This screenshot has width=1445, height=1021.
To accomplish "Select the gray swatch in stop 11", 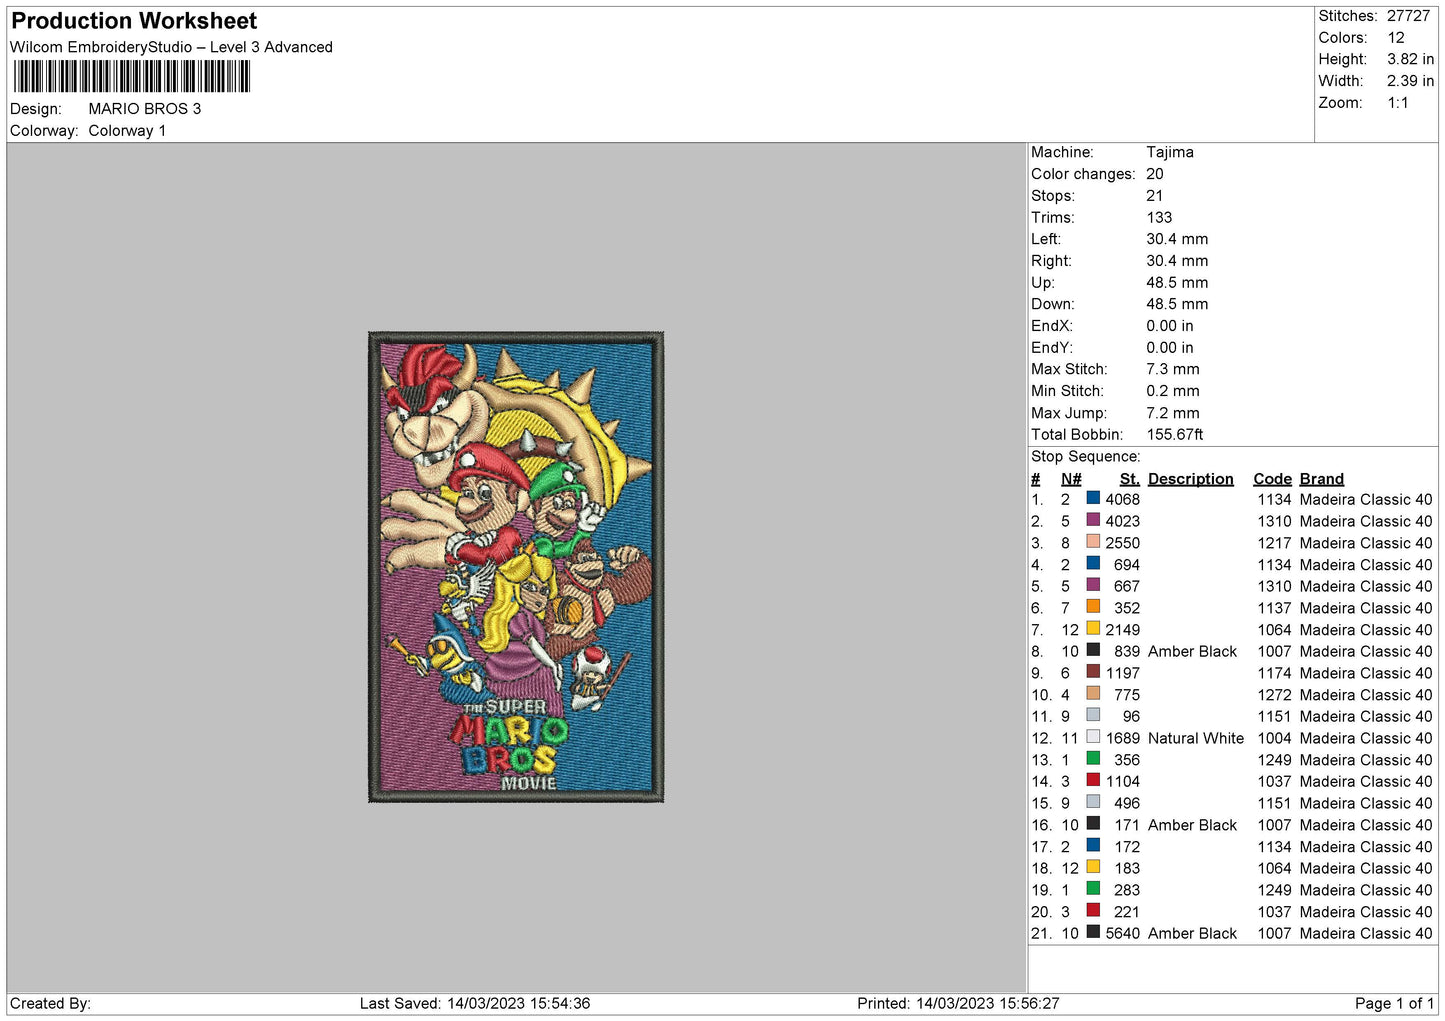I will tap(1093, 715).
